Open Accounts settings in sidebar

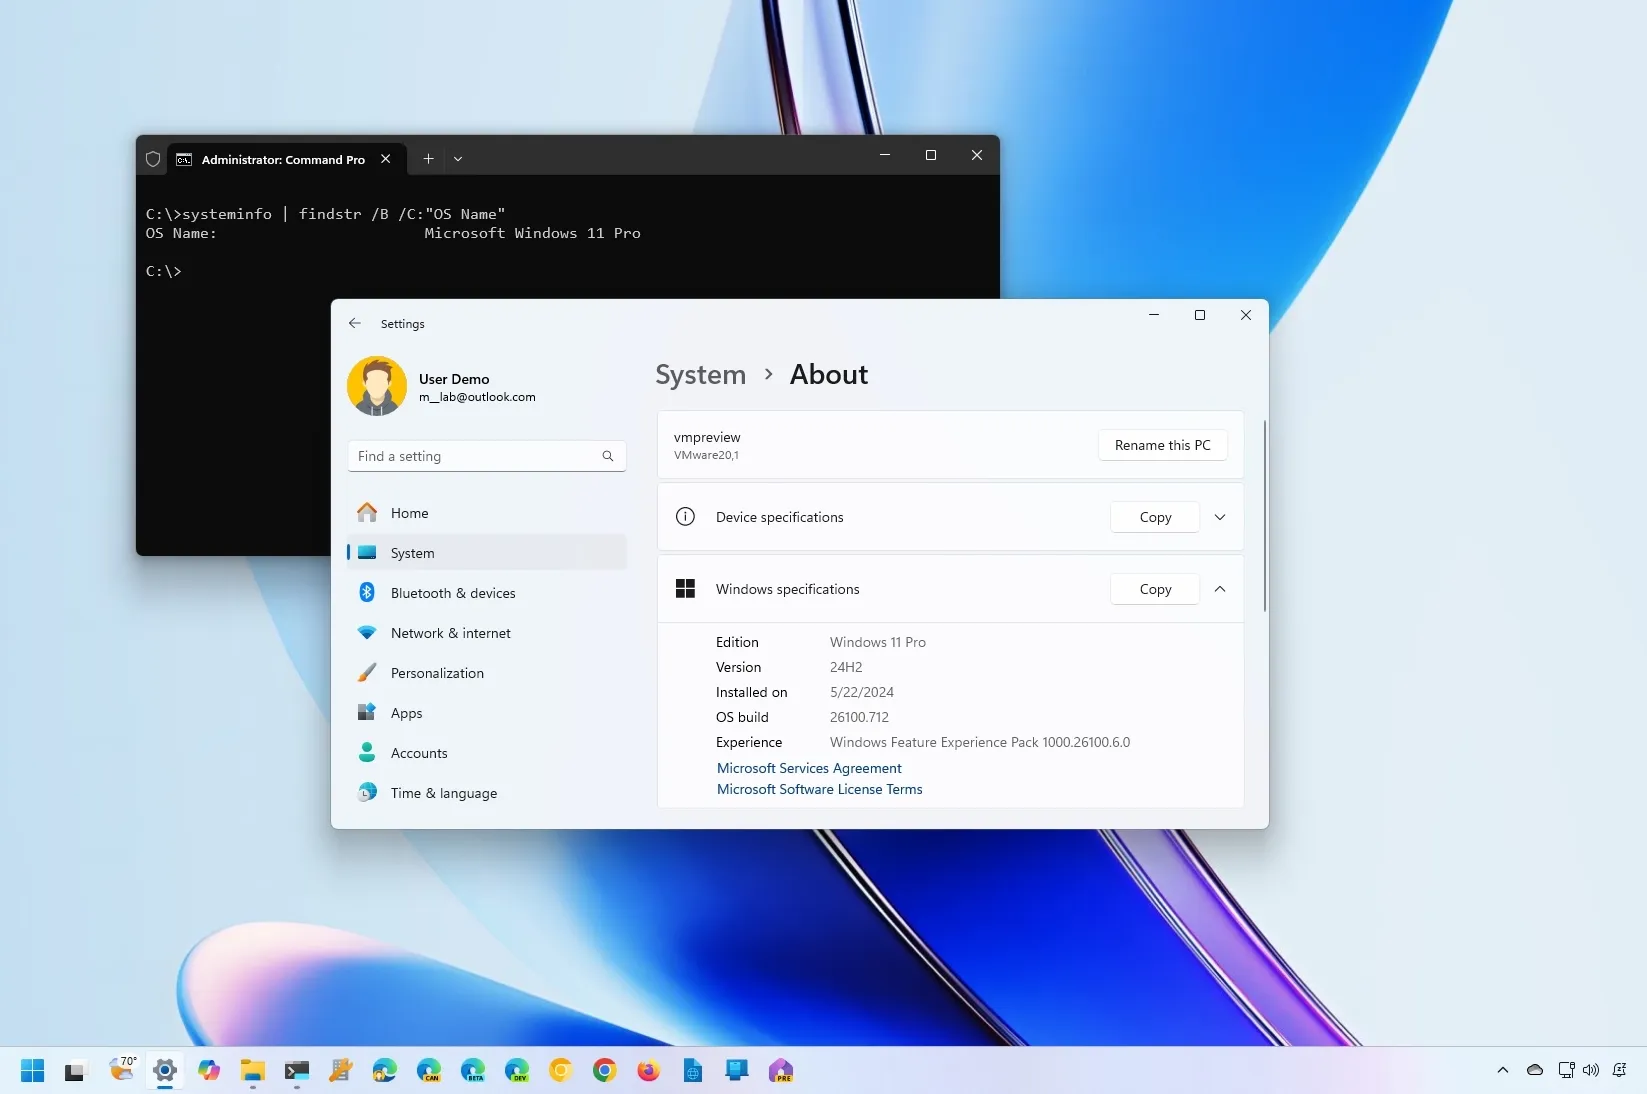click(418, 752)
